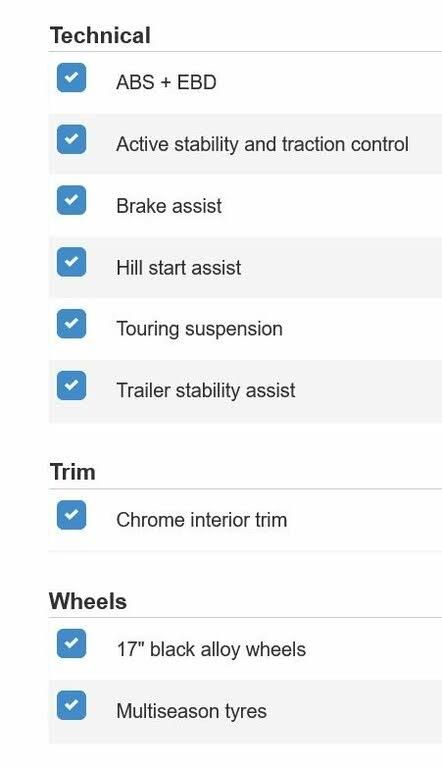Click the Trailer stability assist label text

click(206, 391)
